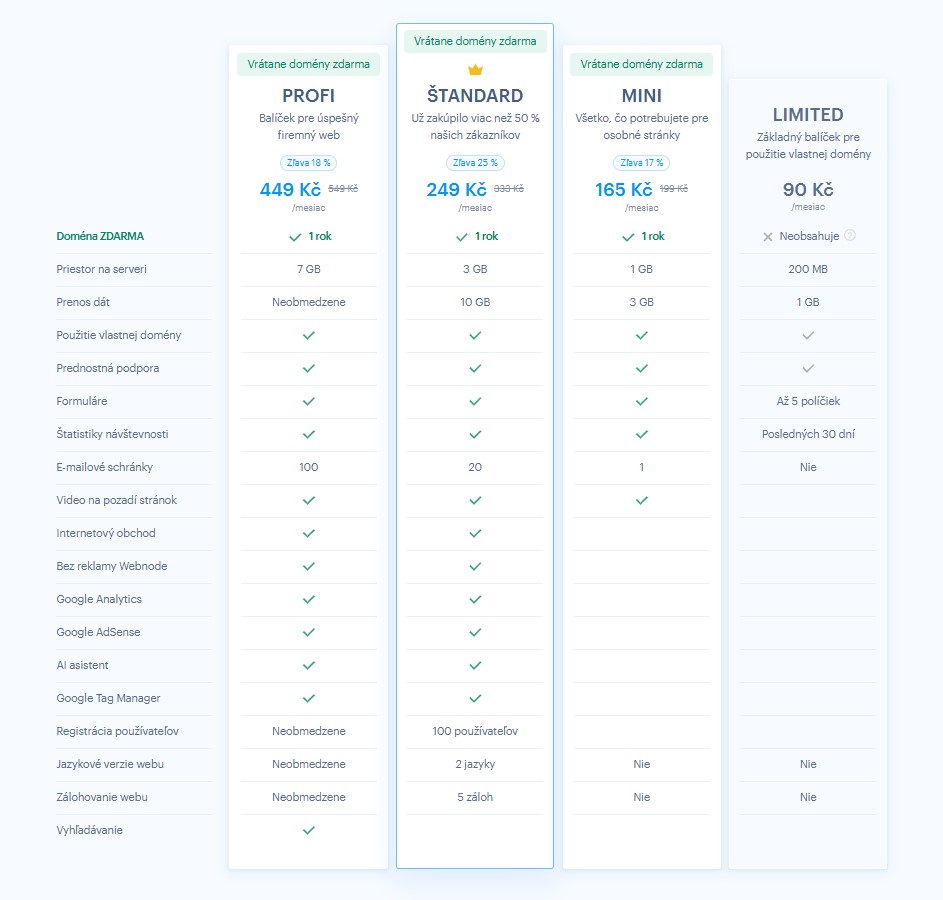Click the AI asistent row label

pos(82,665)
